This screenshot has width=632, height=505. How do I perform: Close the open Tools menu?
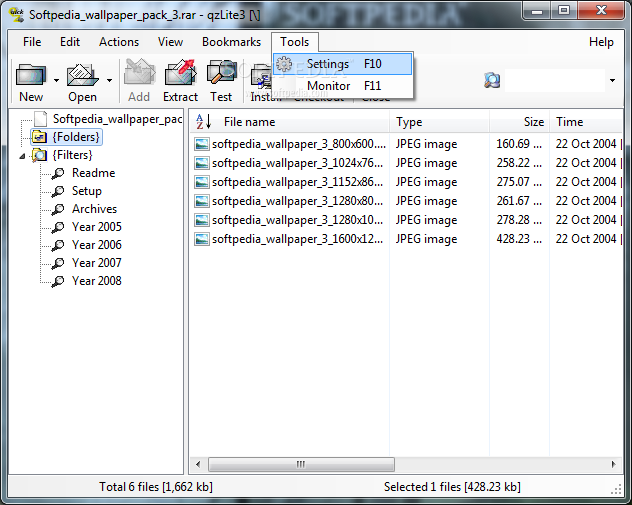pyautogui.click(x=295, y=42)
